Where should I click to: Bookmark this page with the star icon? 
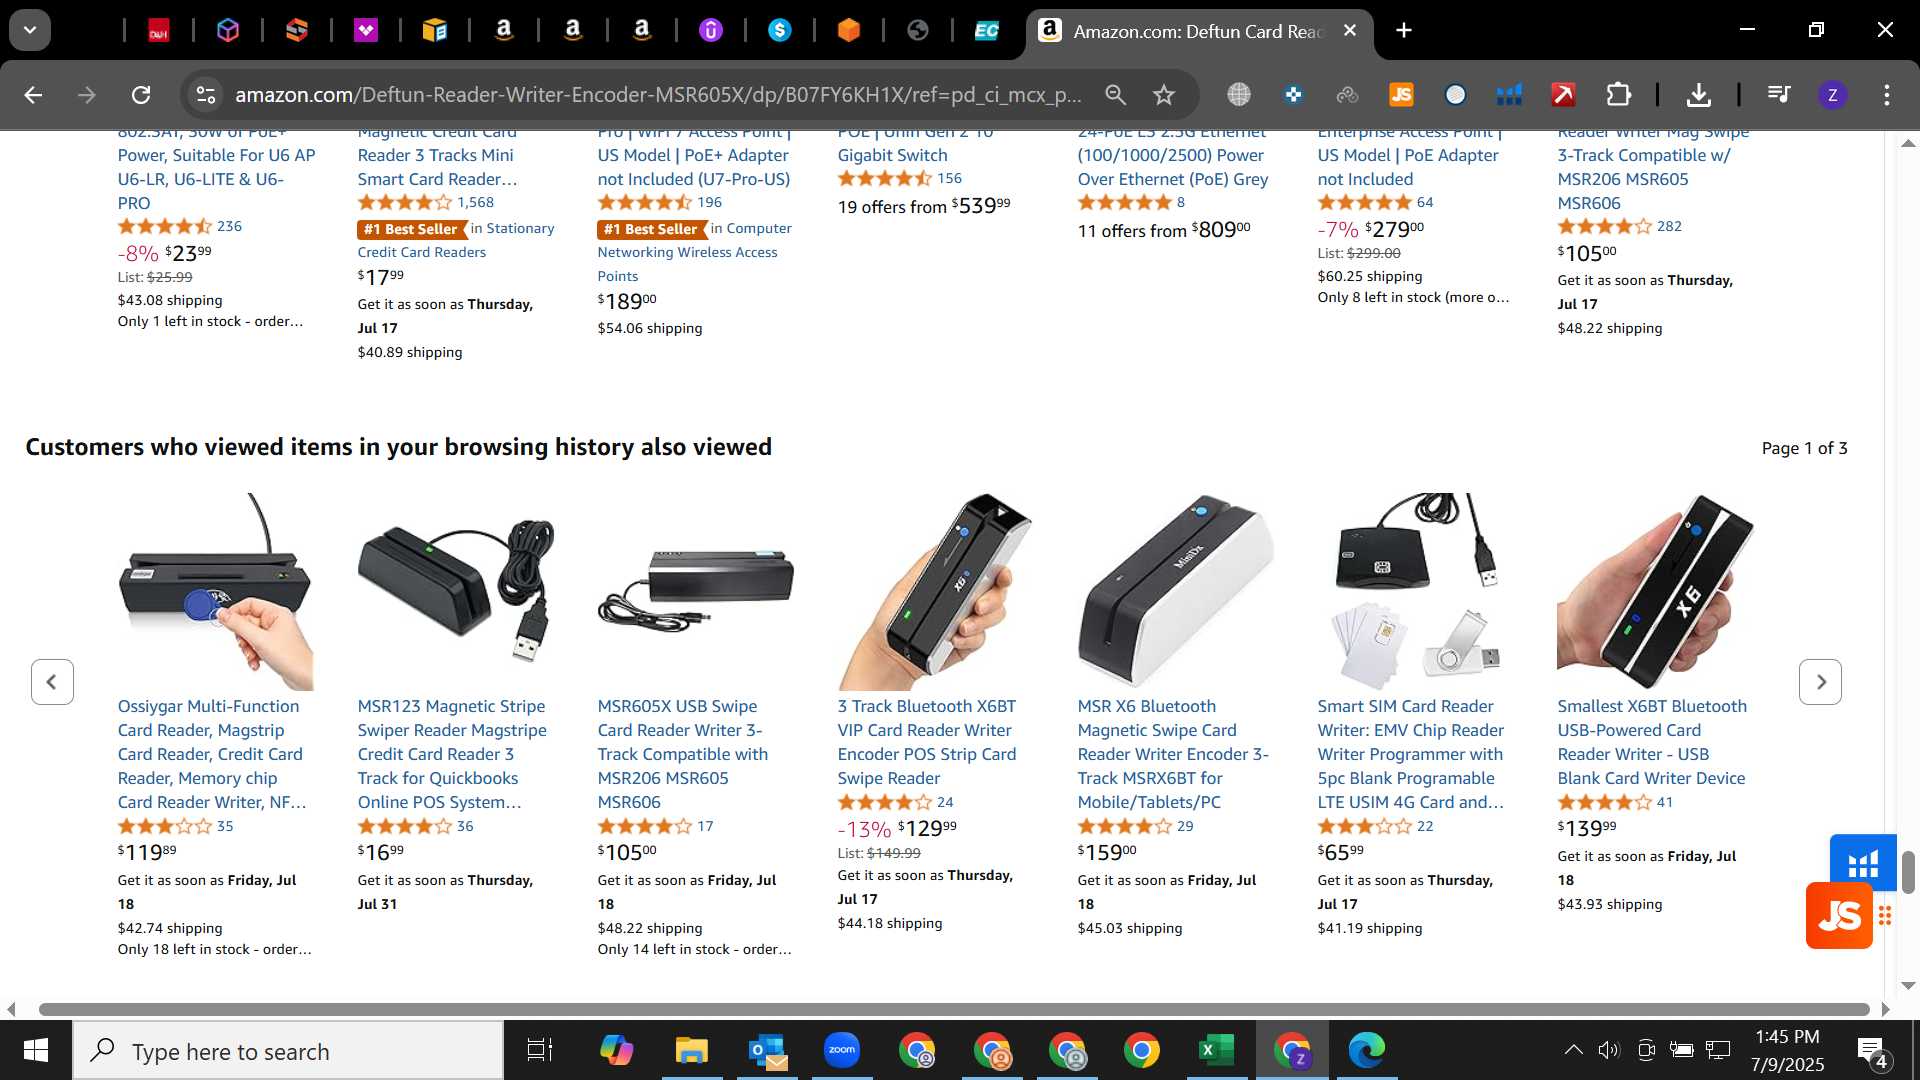1163,95
